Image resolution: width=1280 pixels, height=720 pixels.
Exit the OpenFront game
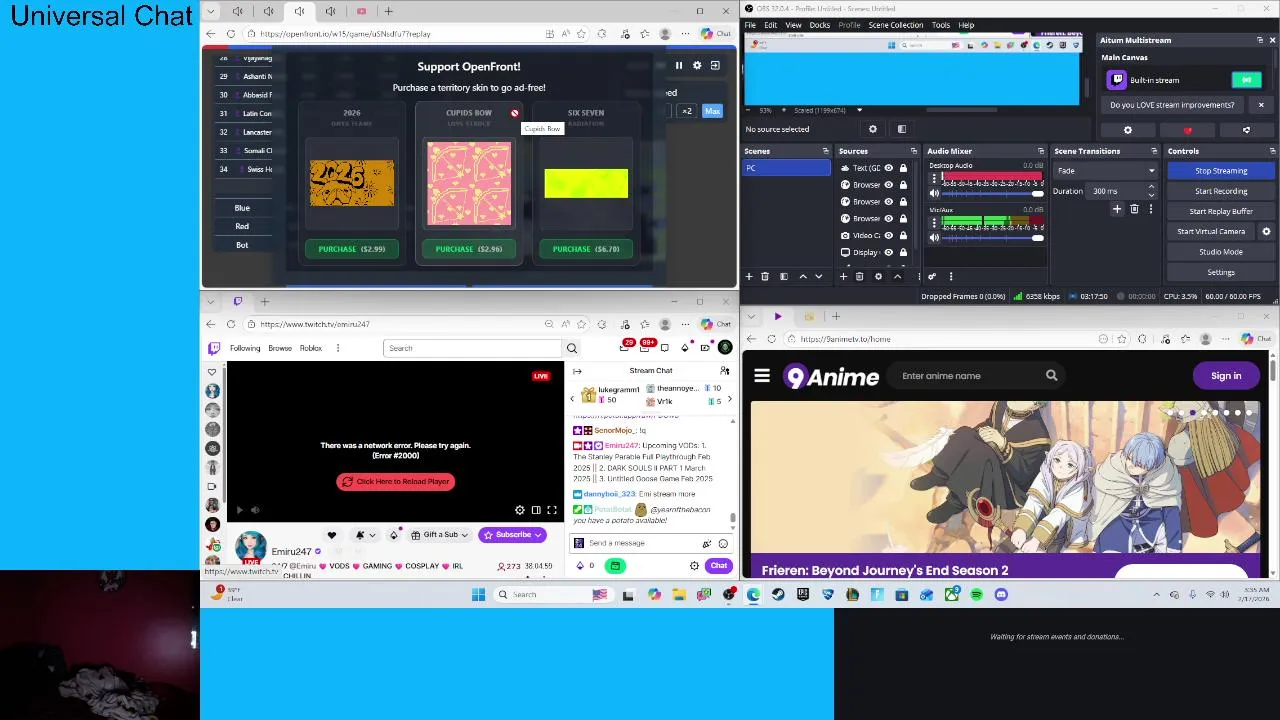click(715, 65)
